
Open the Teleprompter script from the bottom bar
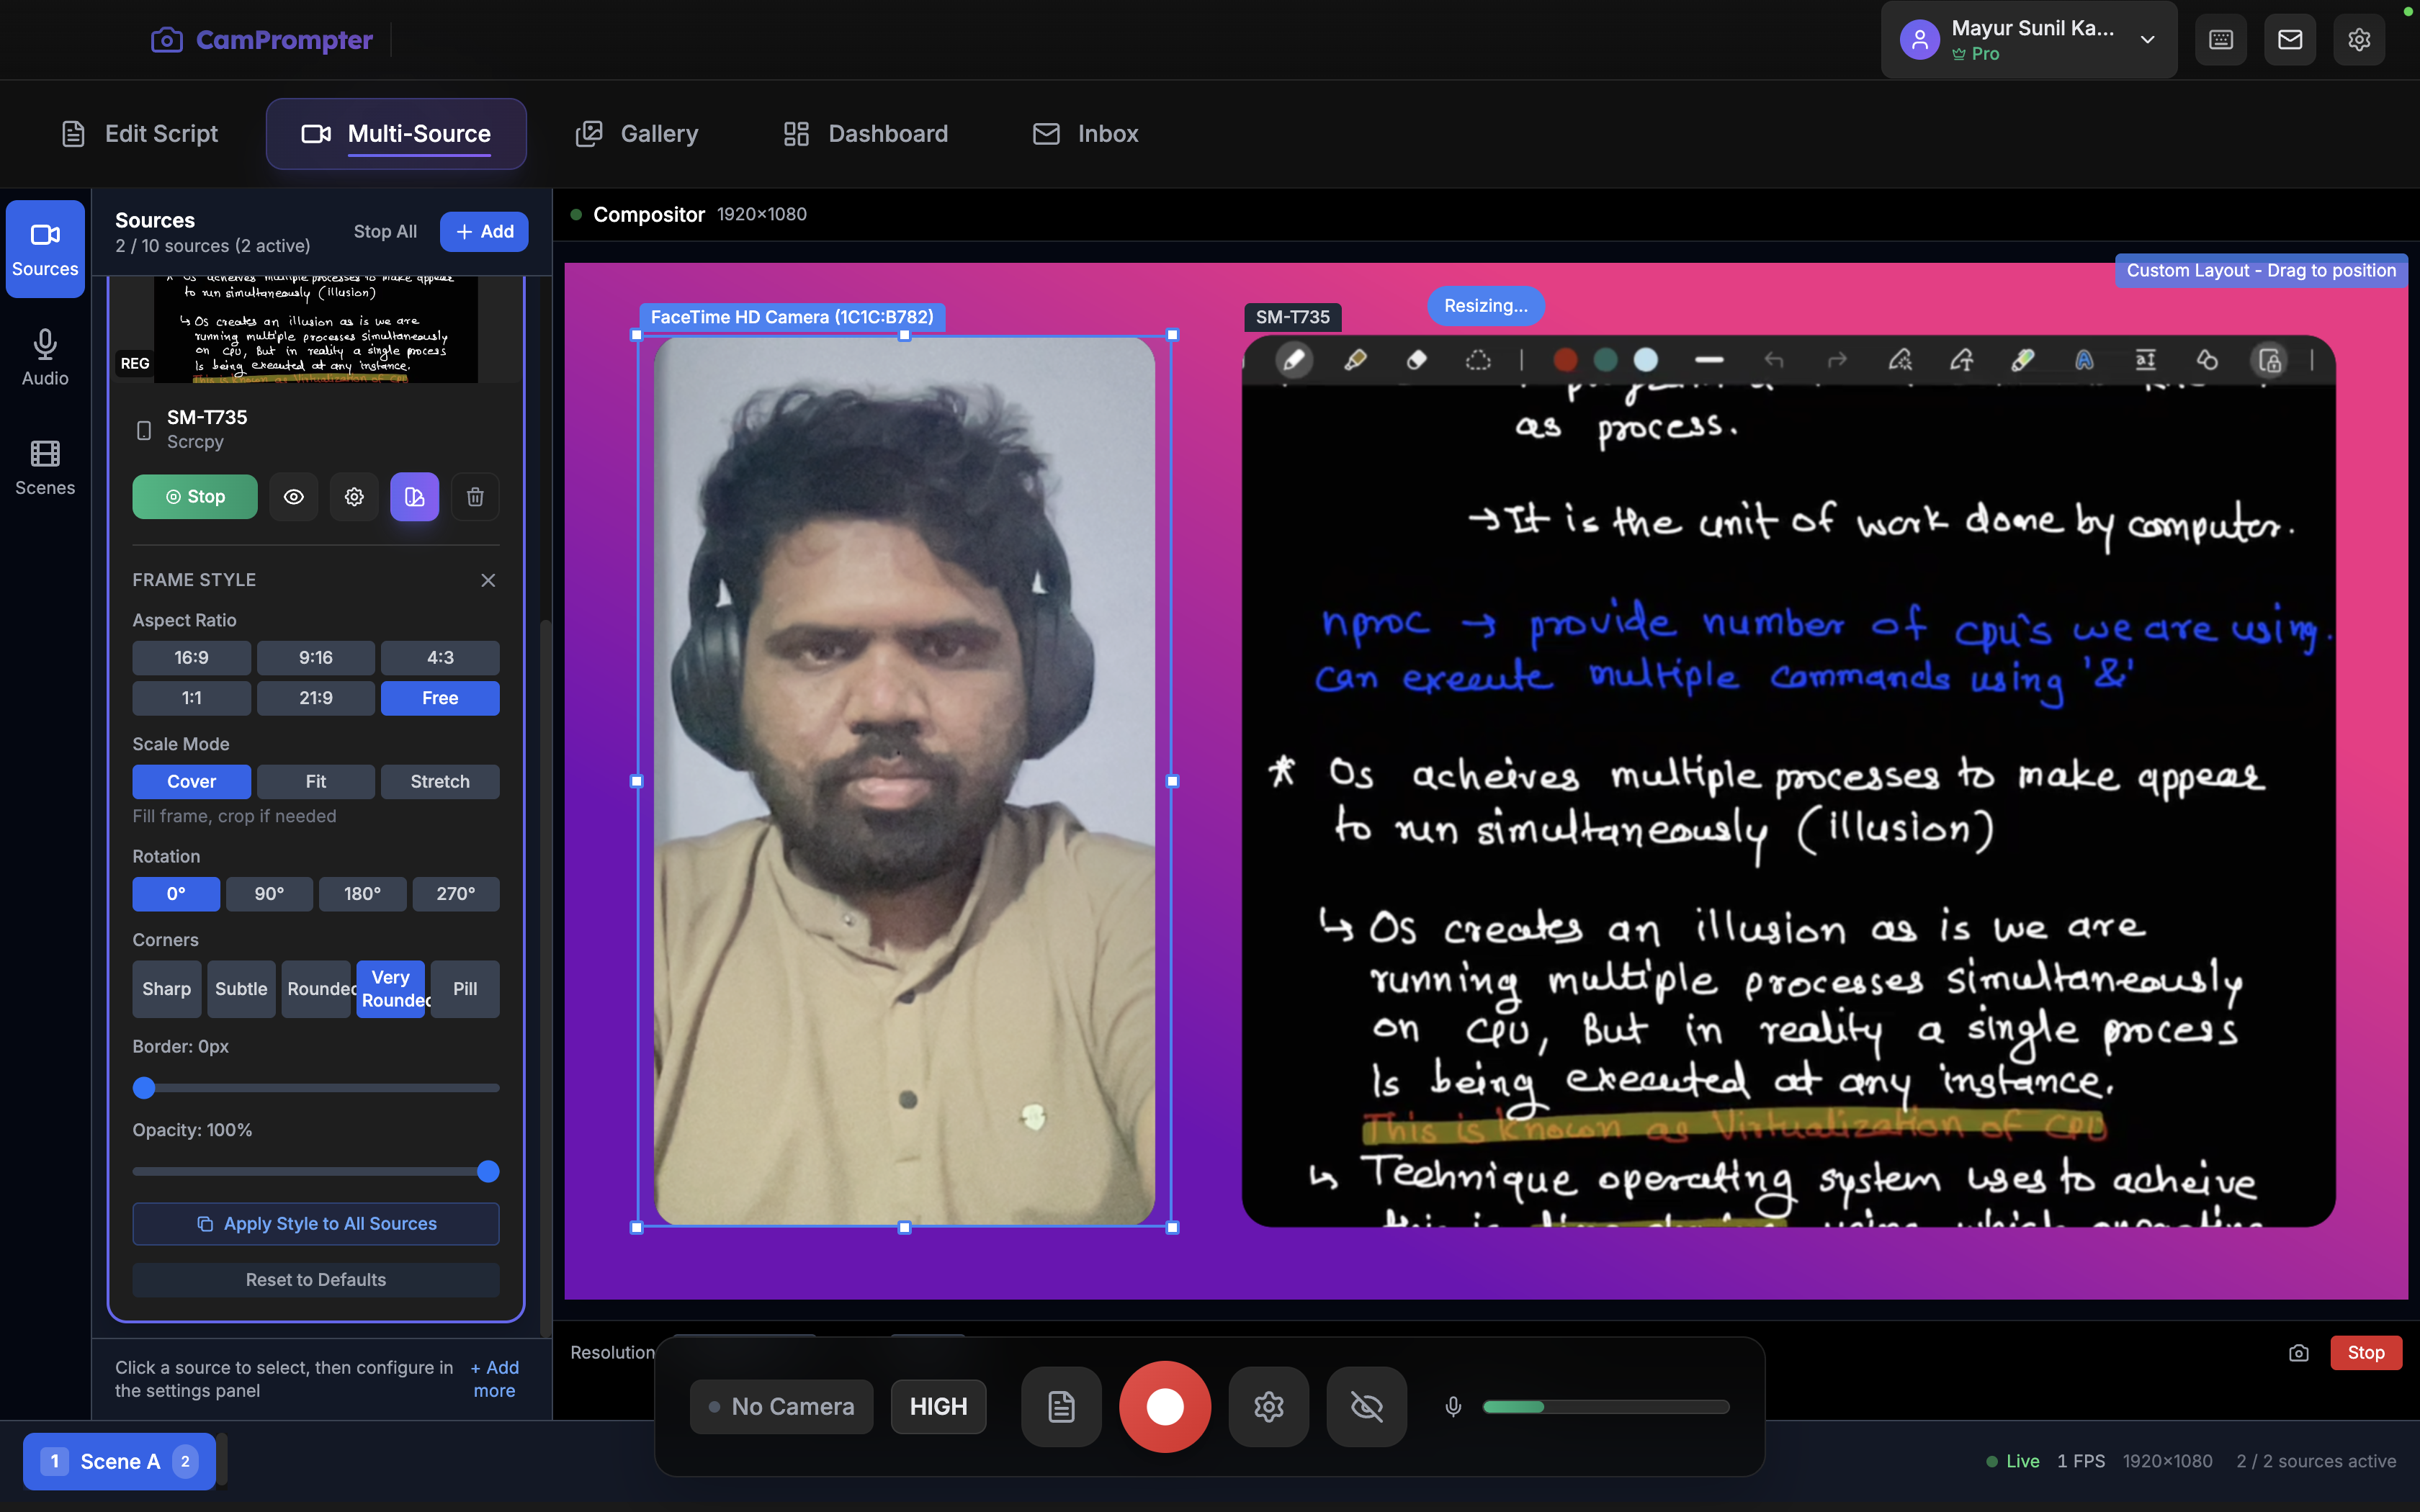pos(1060,1406)
